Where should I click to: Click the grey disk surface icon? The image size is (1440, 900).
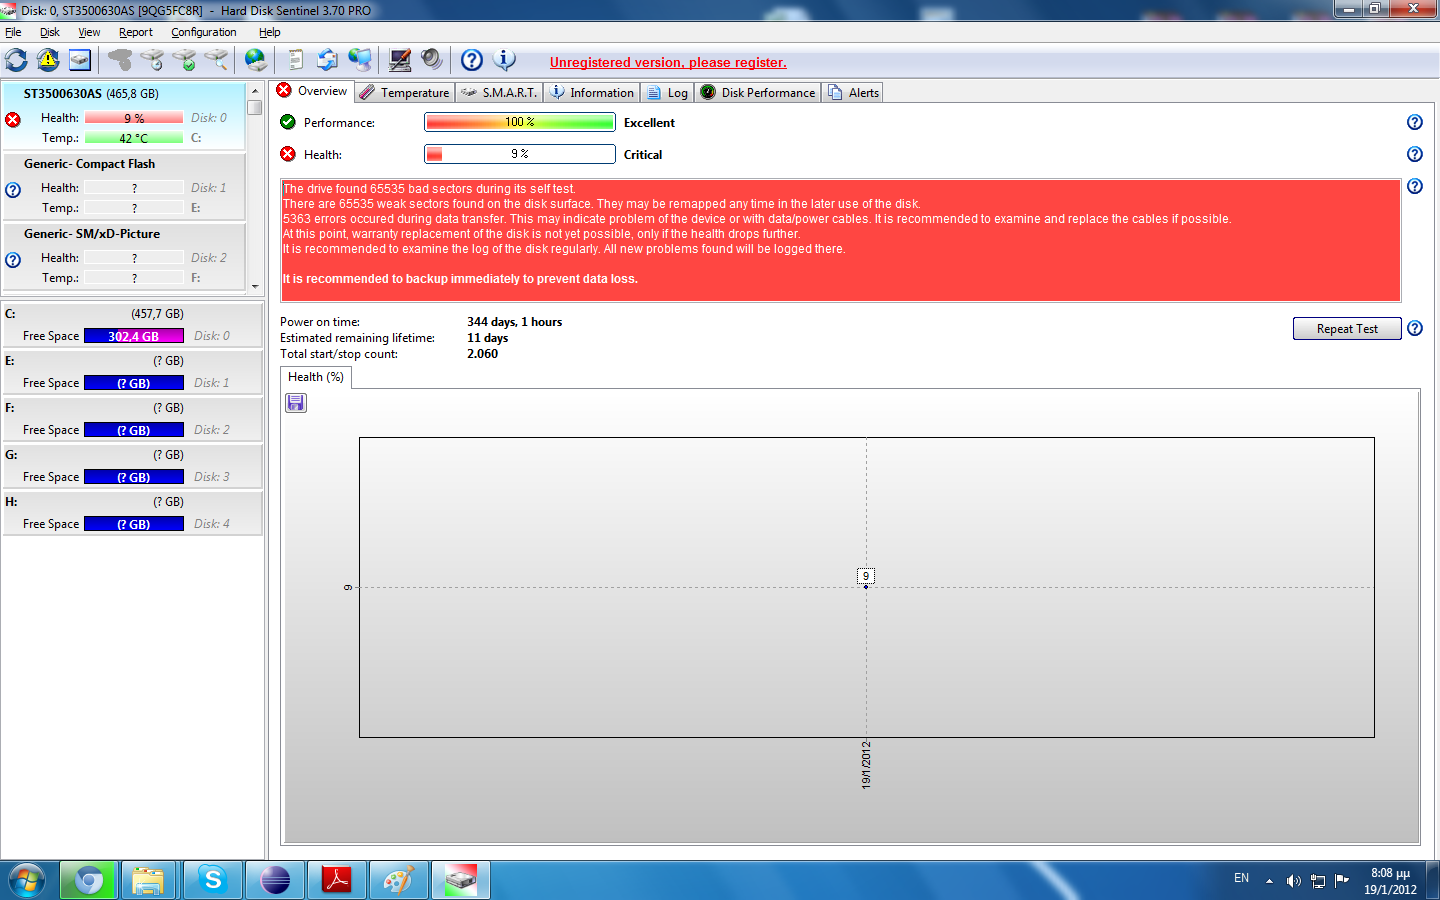click(x=120, y=60)
